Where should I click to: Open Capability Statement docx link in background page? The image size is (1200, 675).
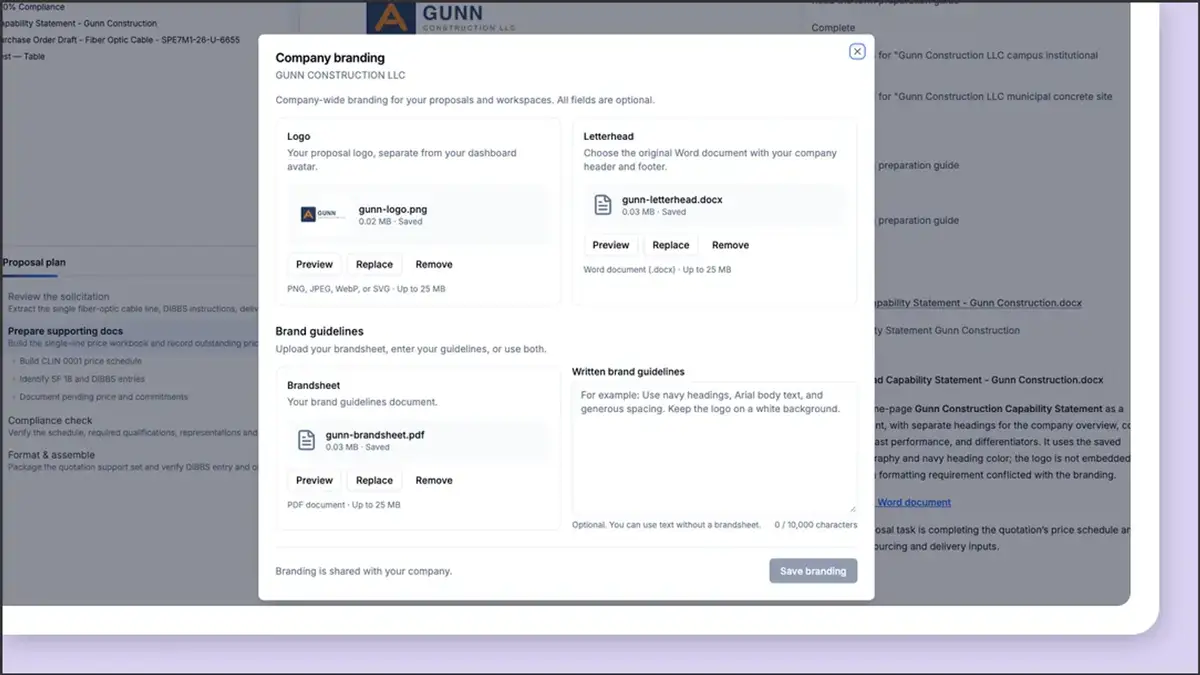(979, 303)
